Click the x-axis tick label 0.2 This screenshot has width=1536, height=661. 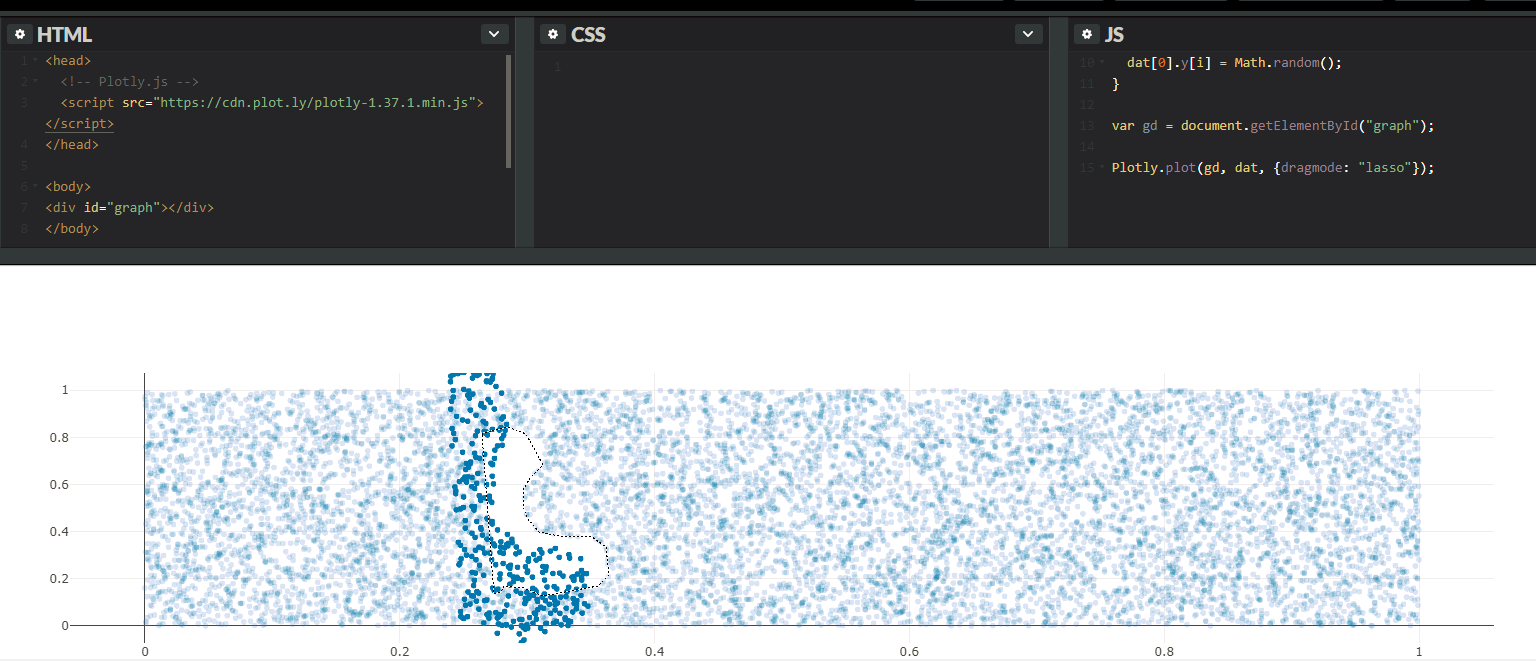coord(399,651)
